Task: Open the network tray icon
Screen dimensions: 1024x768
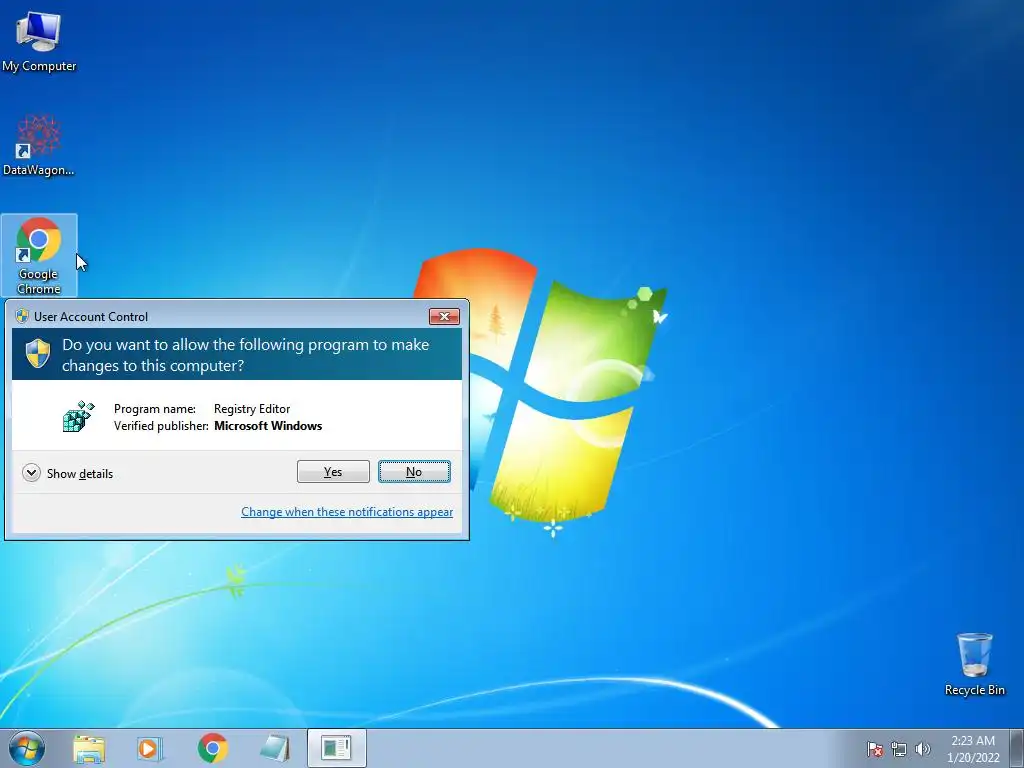Action: [899, 749]
